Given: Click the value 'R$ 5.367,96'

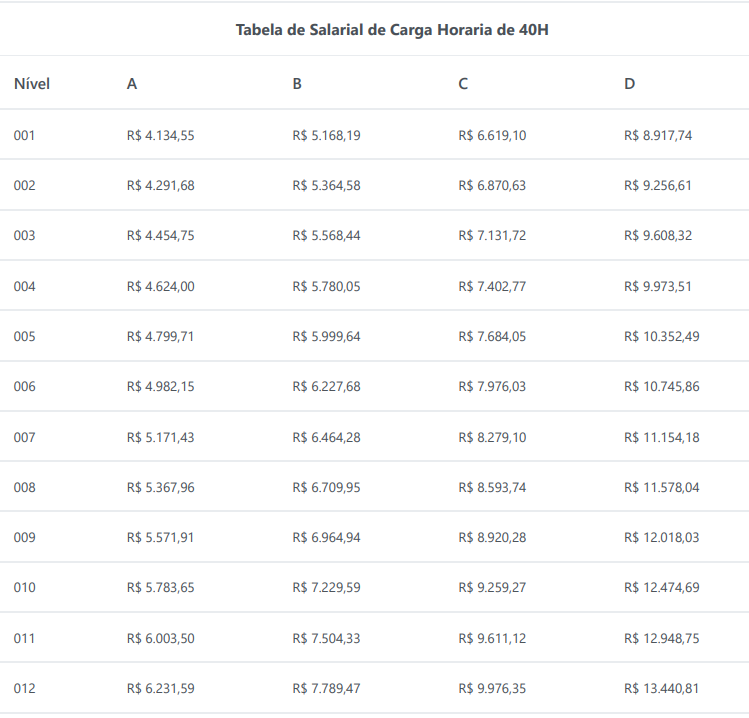Looking at the screenshot, I should [160, 487].
